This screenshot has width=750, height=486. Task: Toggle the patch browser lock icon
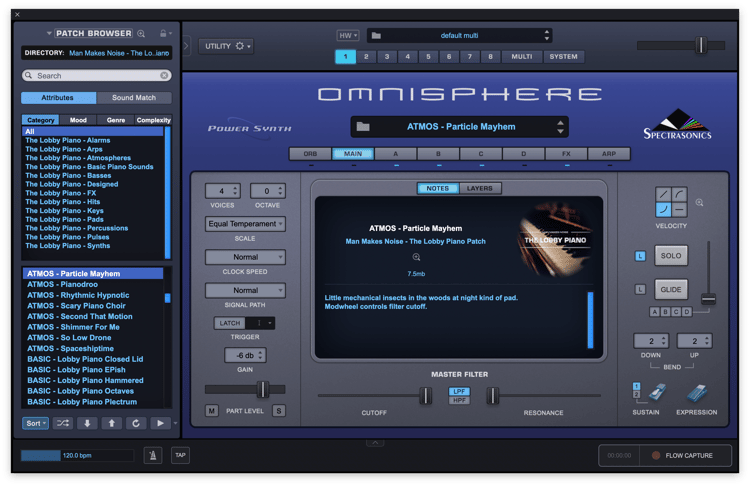coord(163,33)
